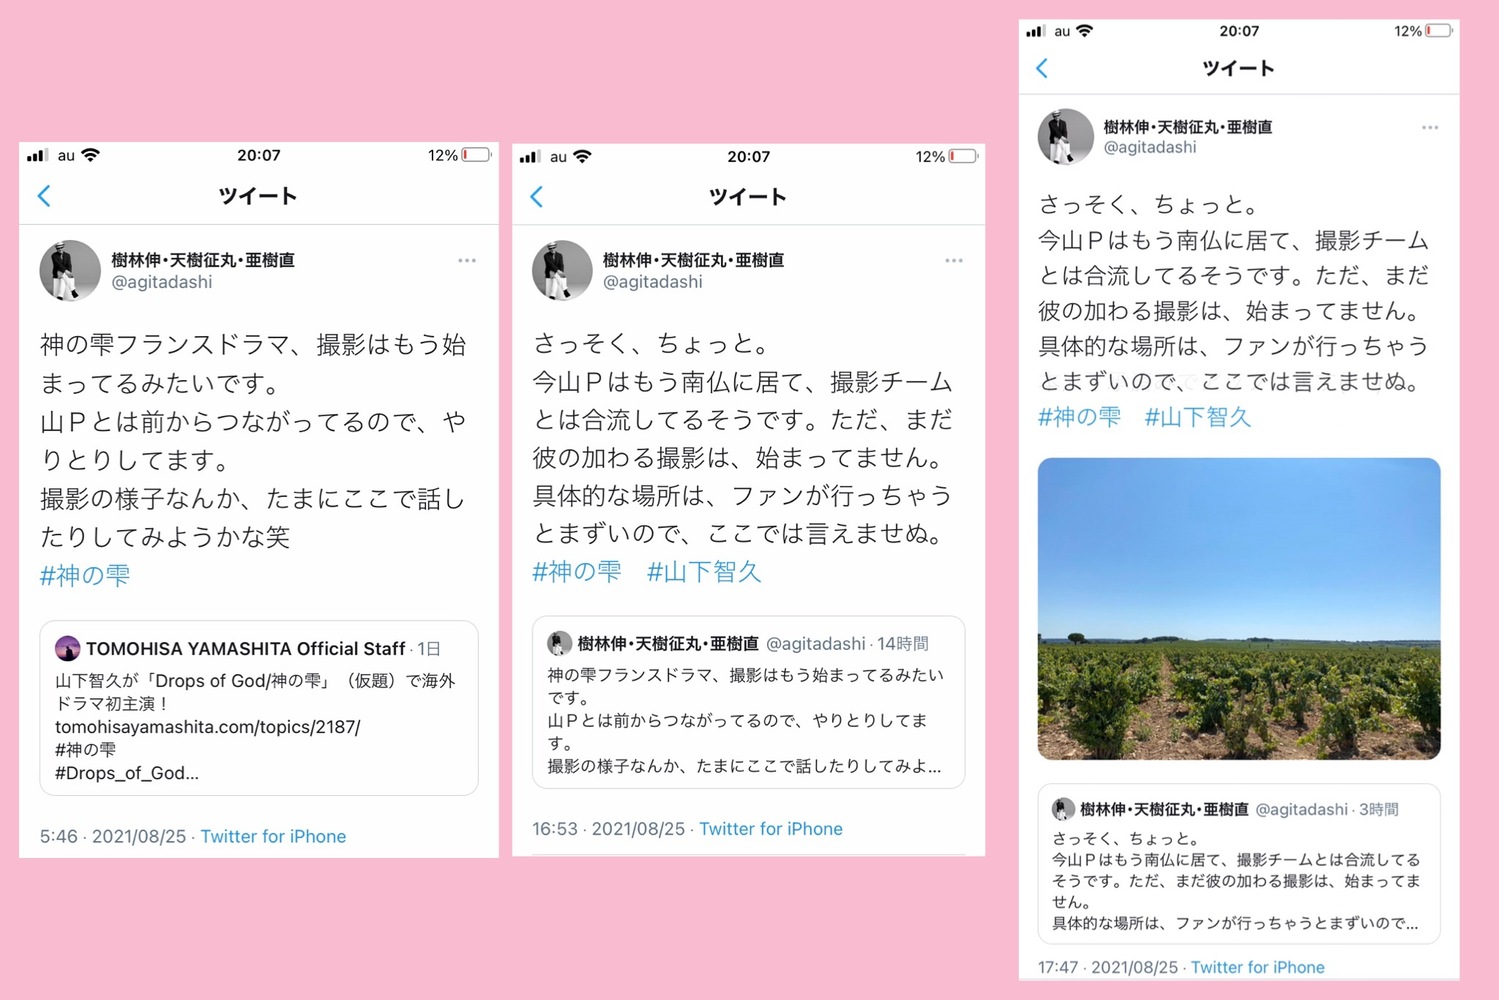Open #神の雫 hashtag in the left tweet

click(x=85, y=575)
